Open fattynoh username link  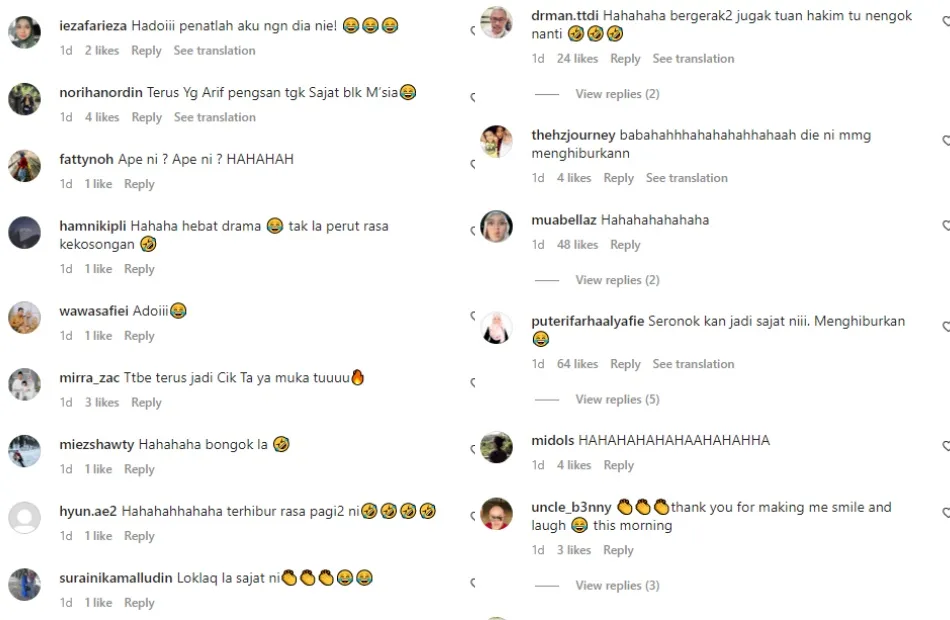point(87,159)
